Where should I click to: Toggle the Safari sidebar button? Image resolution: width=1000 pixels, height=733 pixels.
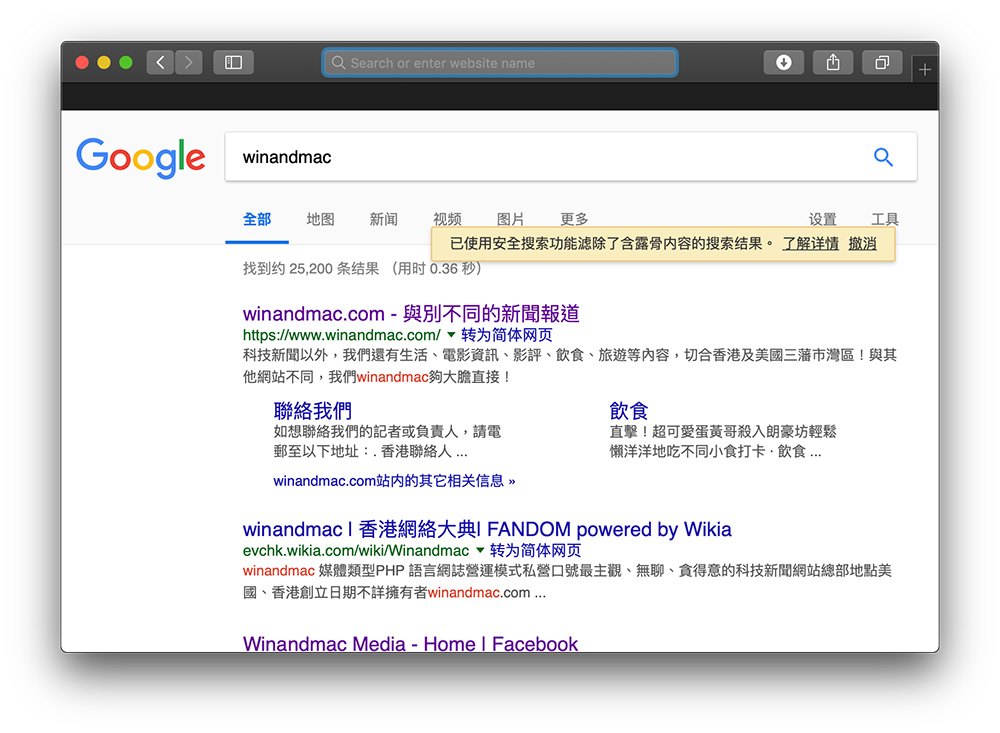click(x=233, y=63)
